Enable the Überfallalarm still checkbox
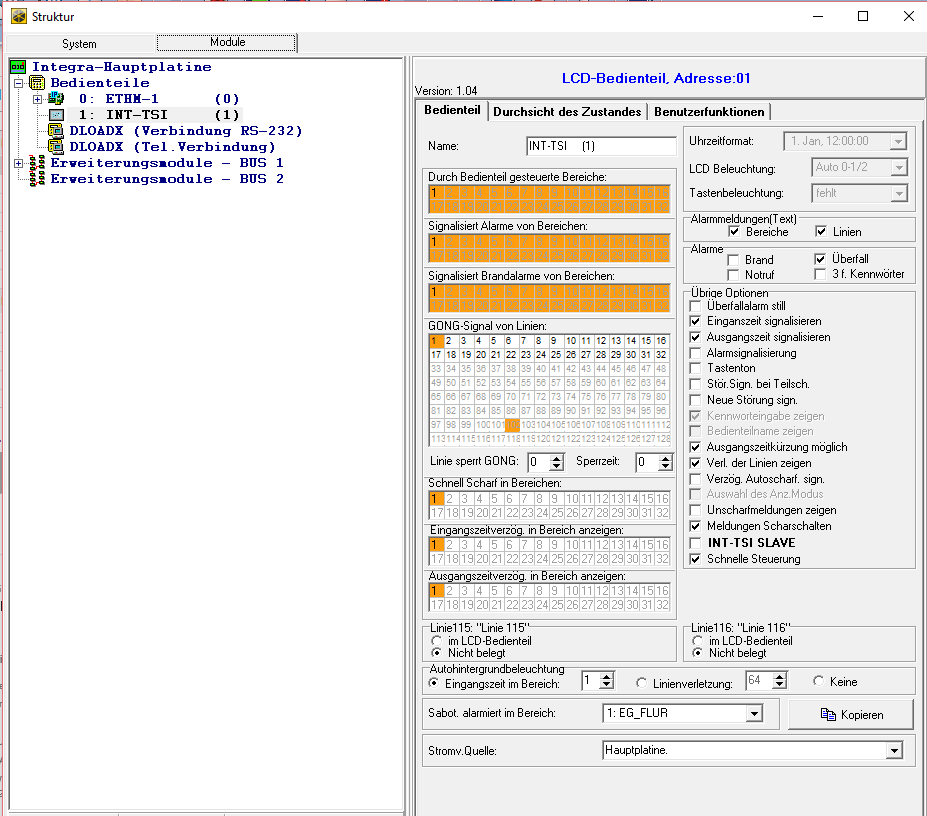This screenshot has width=927, height=816. tap(696, 305)
